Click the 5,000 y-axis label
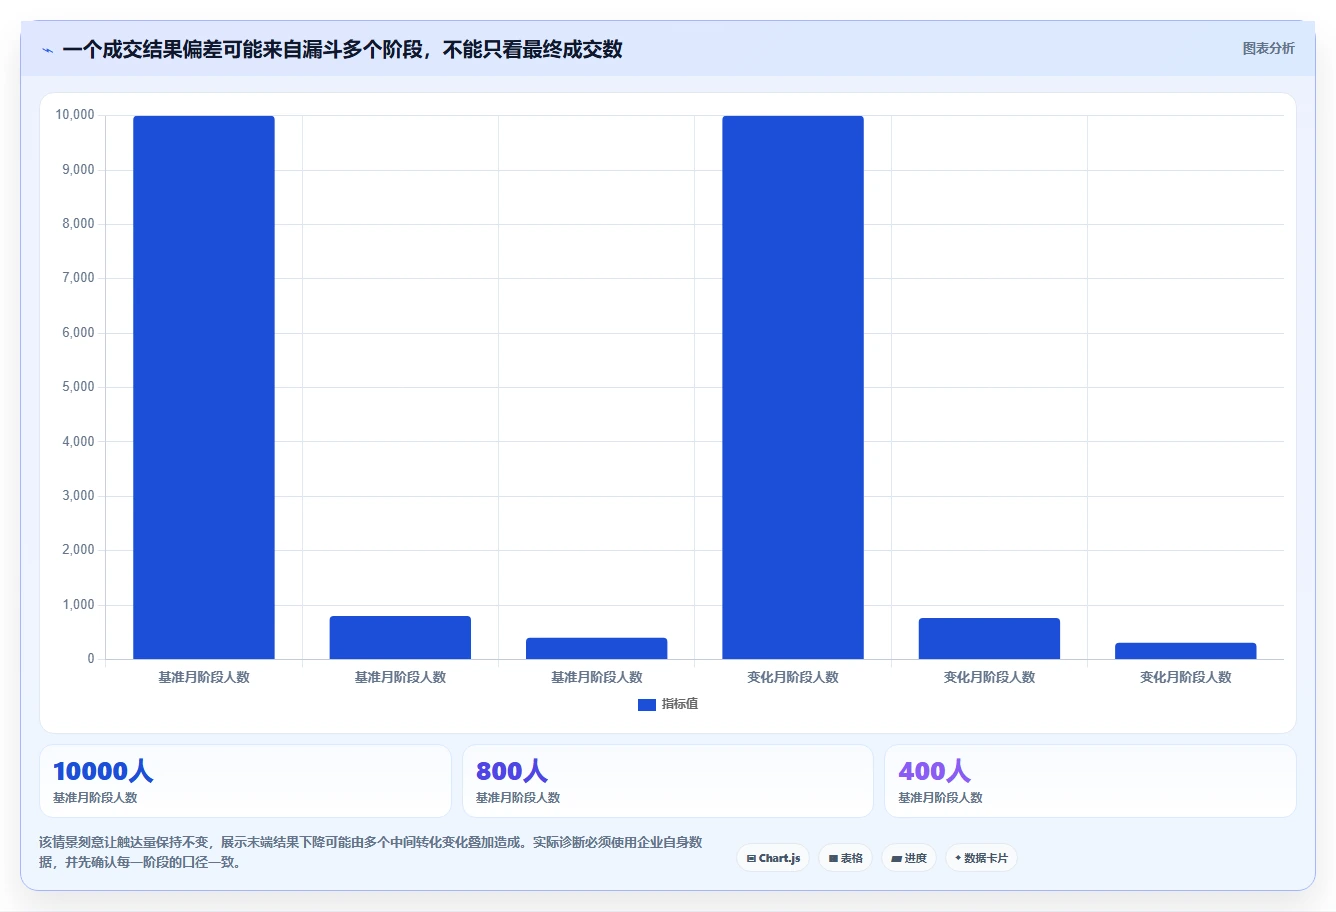The height and width of the screenshot is (912, 1336). click(78, 387)
